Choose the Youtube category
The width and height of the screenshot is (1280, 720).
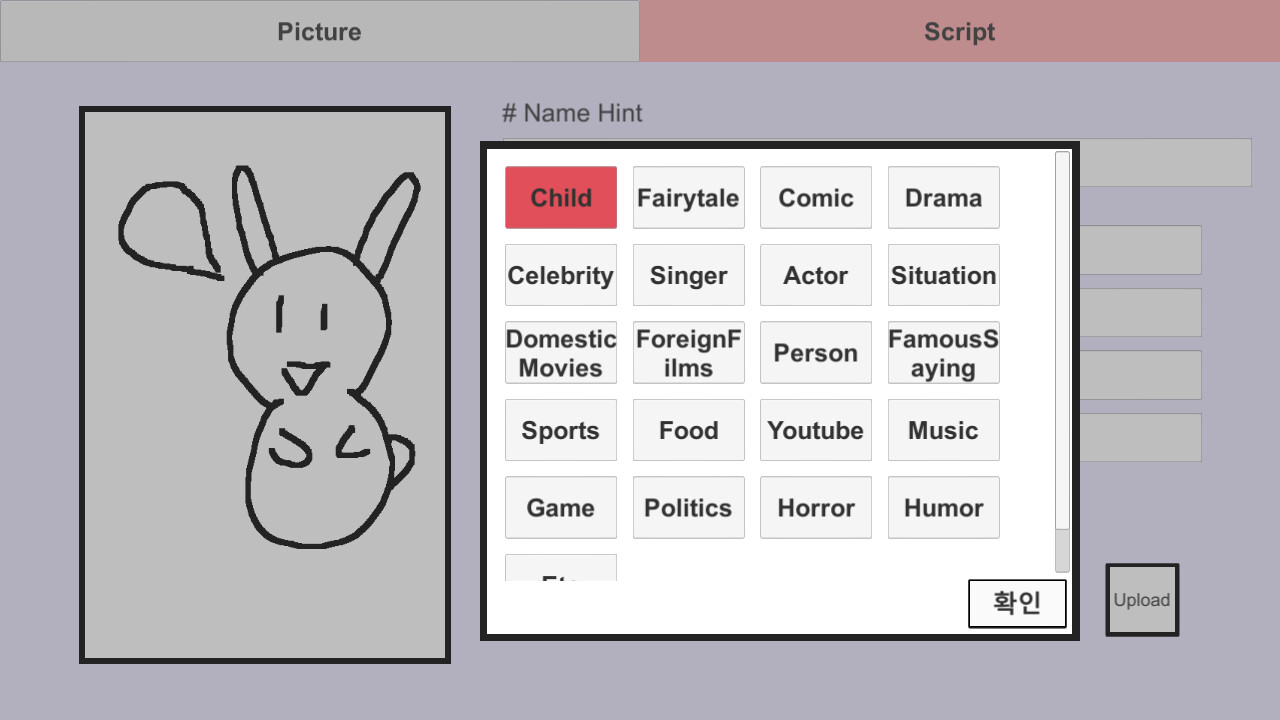[x=816, y=430]
